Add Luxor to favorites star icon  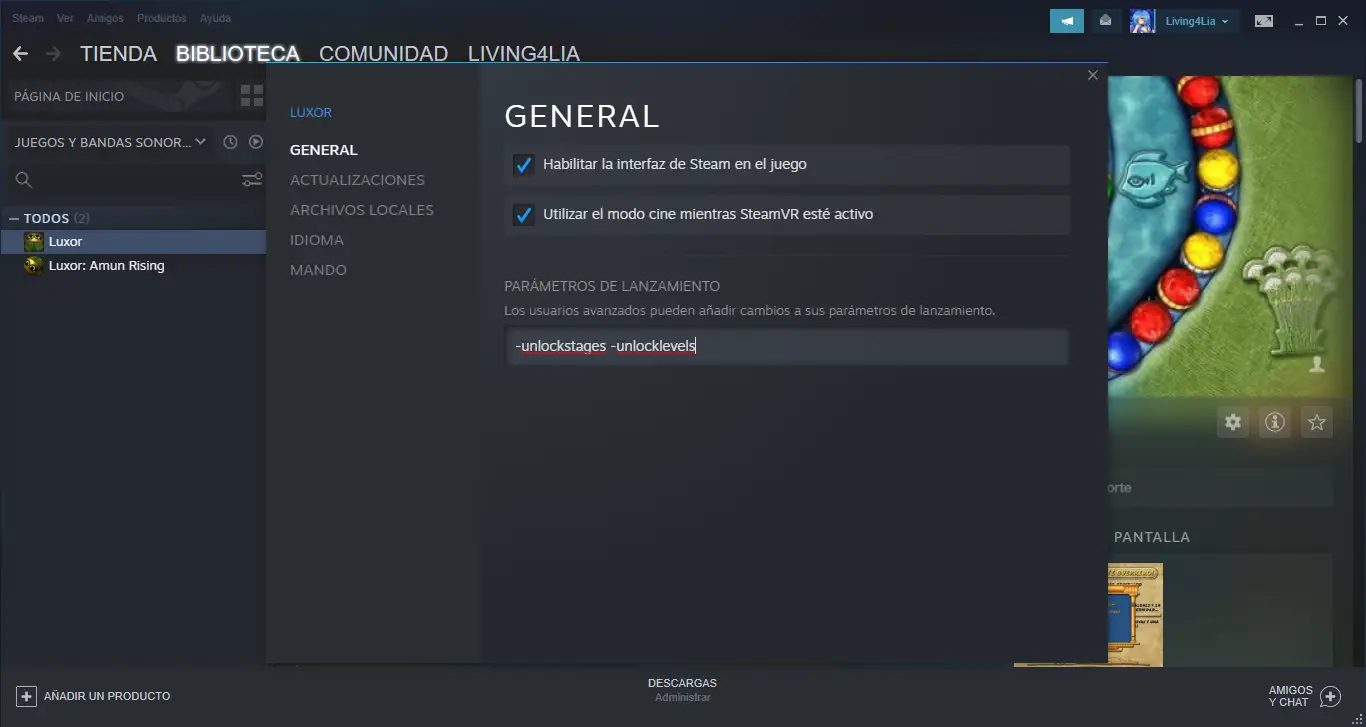pyautogui.click(x=1317, y=422)
